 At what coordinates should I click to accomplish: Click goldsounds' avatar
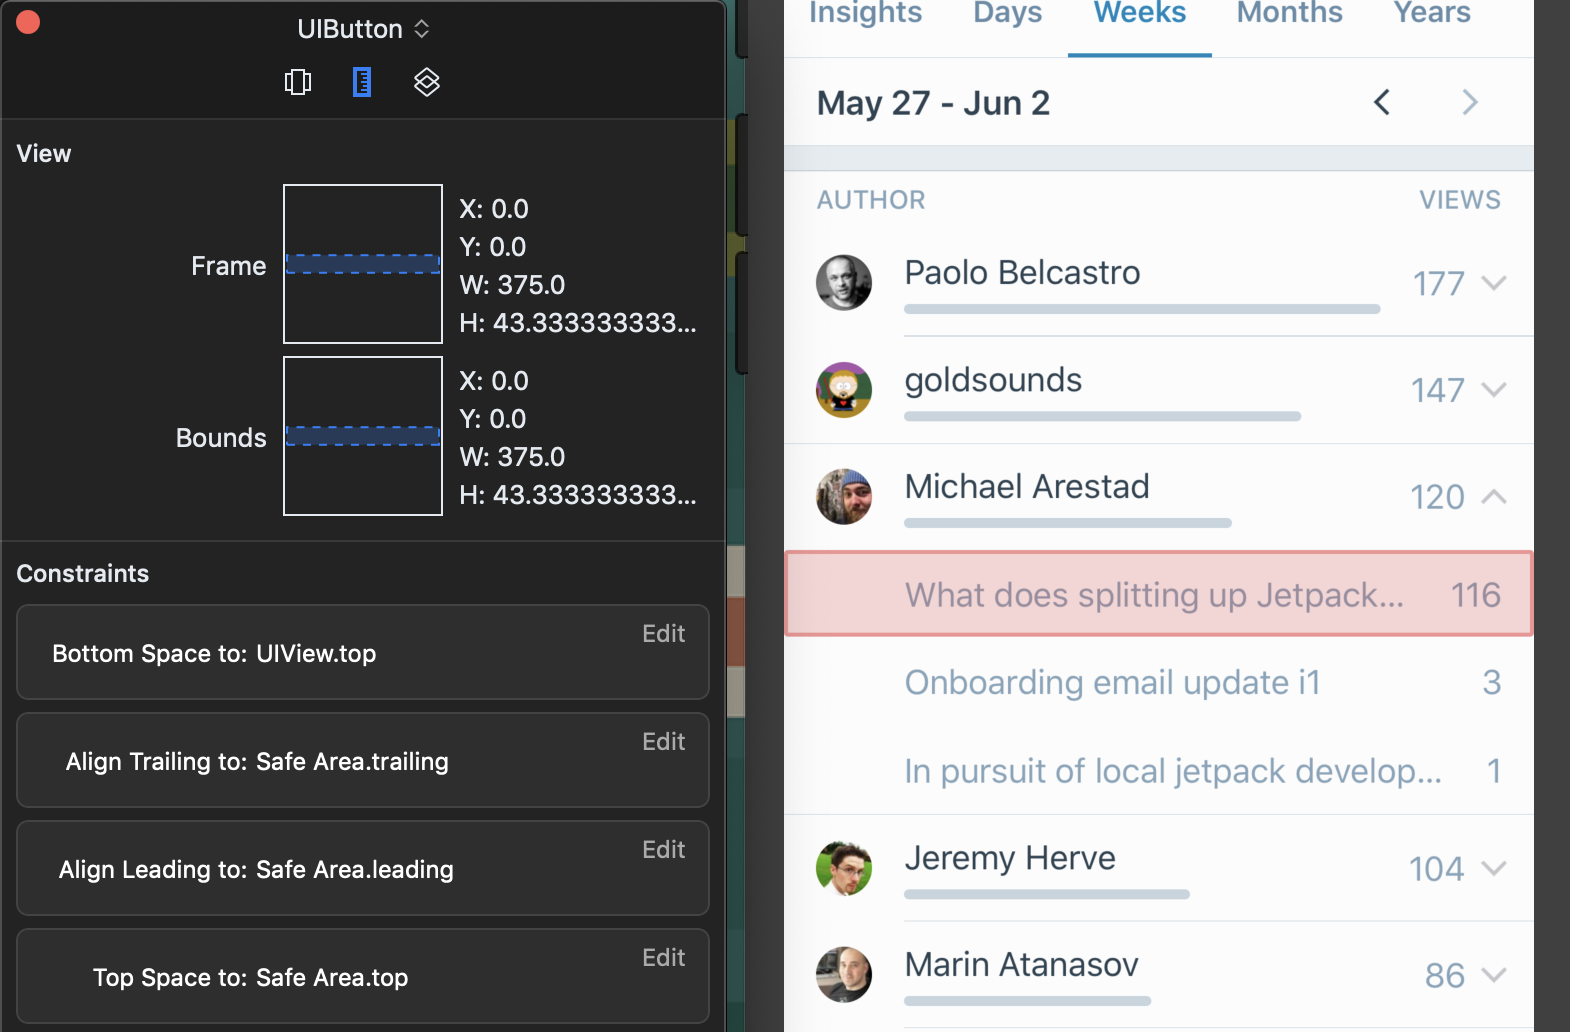tap(844, 389)
